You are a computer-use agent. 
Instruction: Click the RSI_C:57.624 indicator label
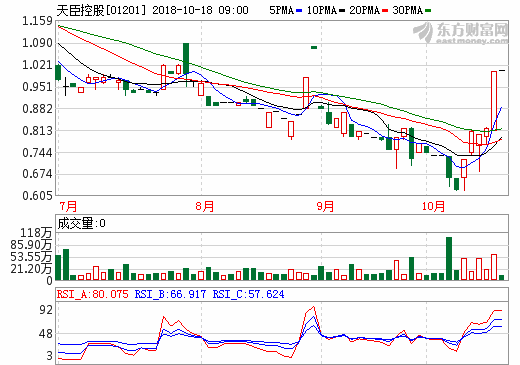pyautogui.click(x=248, y=294)
